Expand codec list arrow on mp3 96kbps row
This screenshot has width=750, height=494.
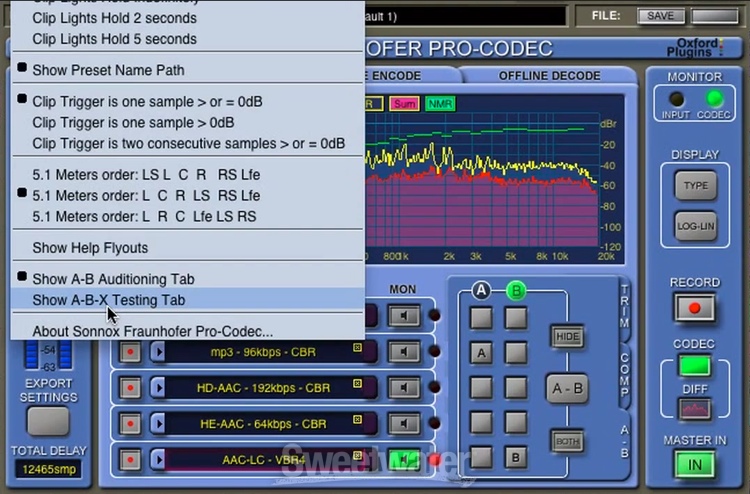[x=158, y=352]
